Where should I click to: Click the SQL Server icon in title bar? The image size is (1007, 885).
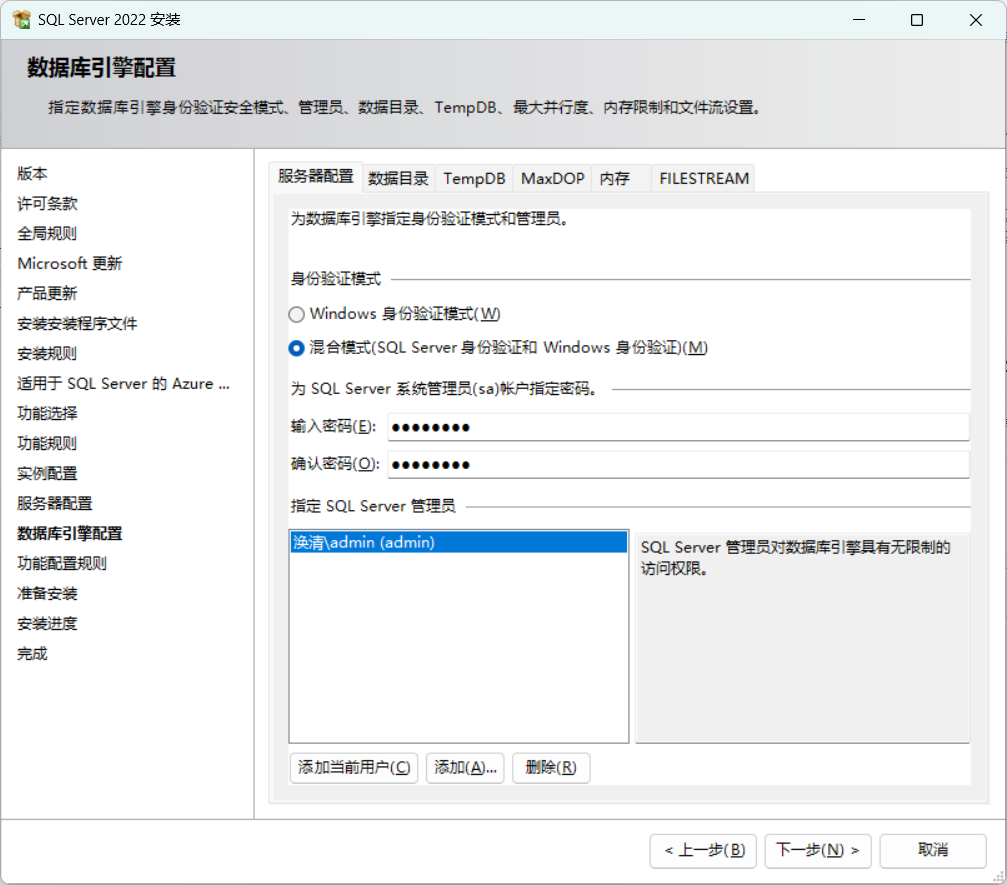coord(19,19)
